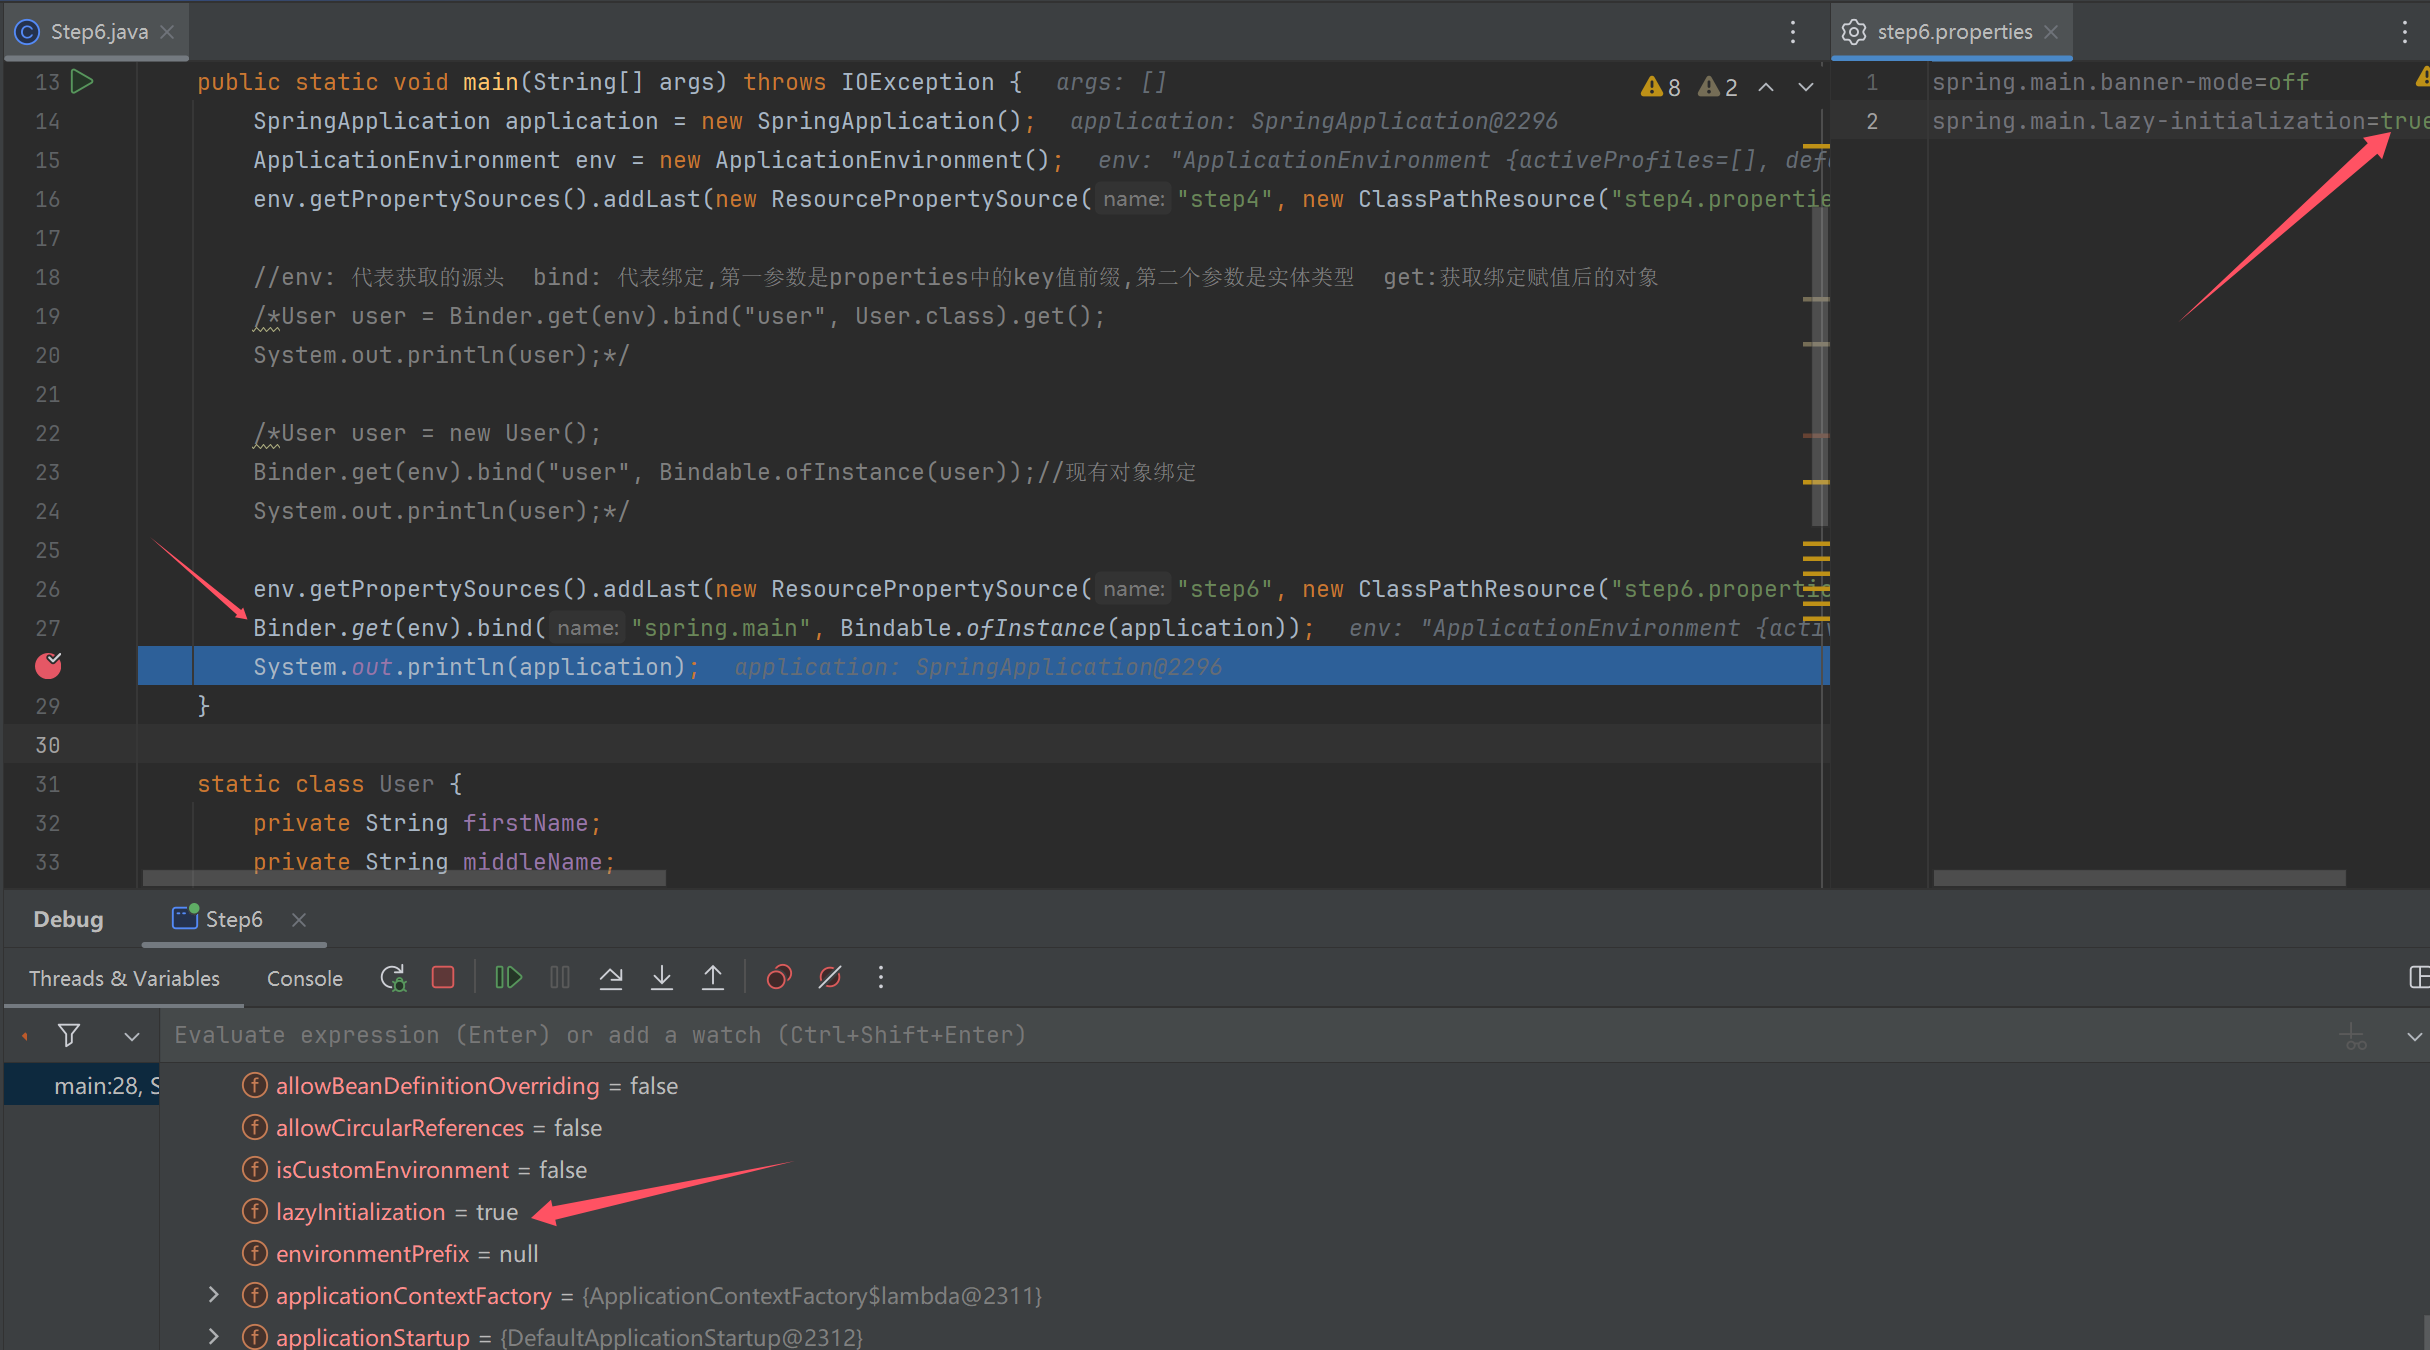
Task: Close the step6.properties tab
Action: point(2052,32)
